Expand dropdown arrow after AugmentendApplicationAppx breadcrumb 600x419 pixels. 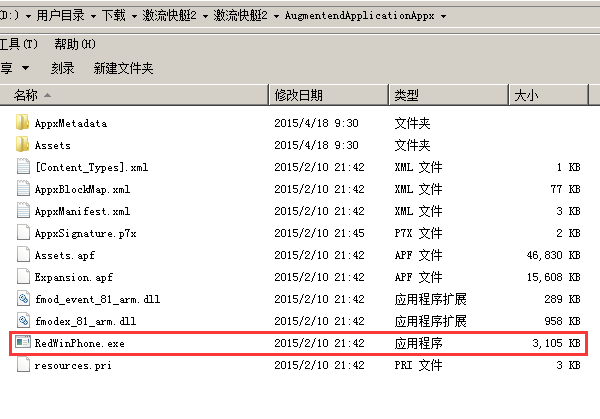(443, 16)
